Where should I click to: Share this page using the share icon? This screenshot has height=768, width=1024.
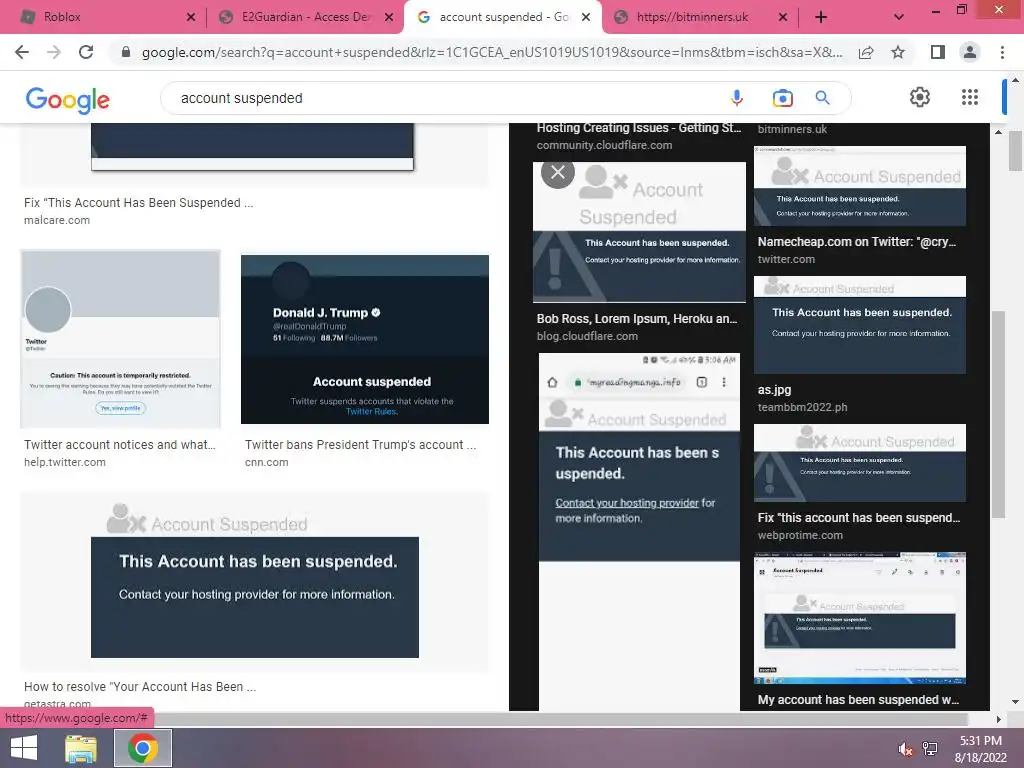pyautogui.click(x=866, y=52)
